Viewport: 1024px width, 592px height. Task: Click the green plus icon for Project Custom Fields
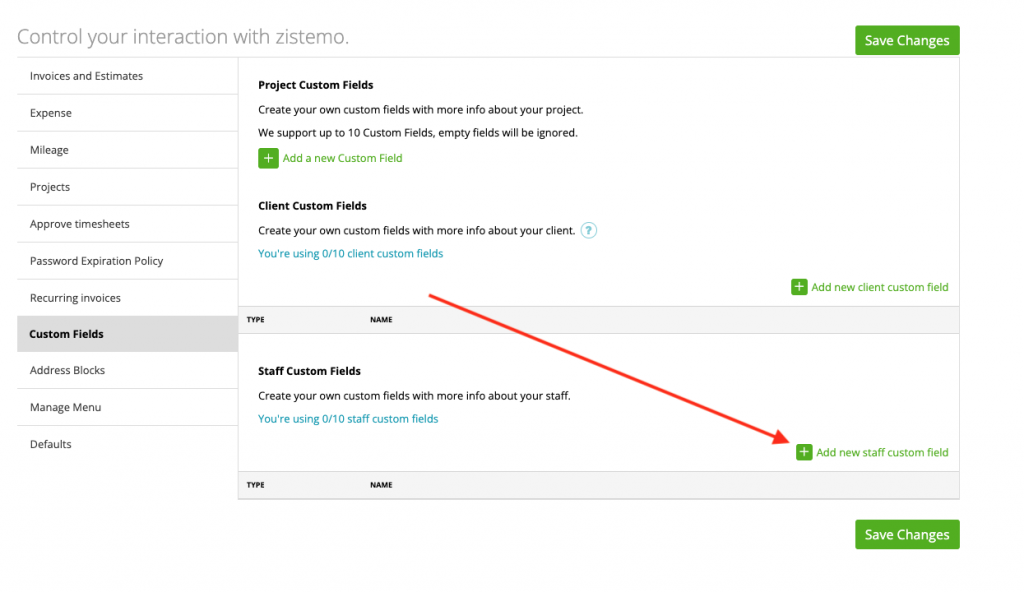tap(268, 158)
